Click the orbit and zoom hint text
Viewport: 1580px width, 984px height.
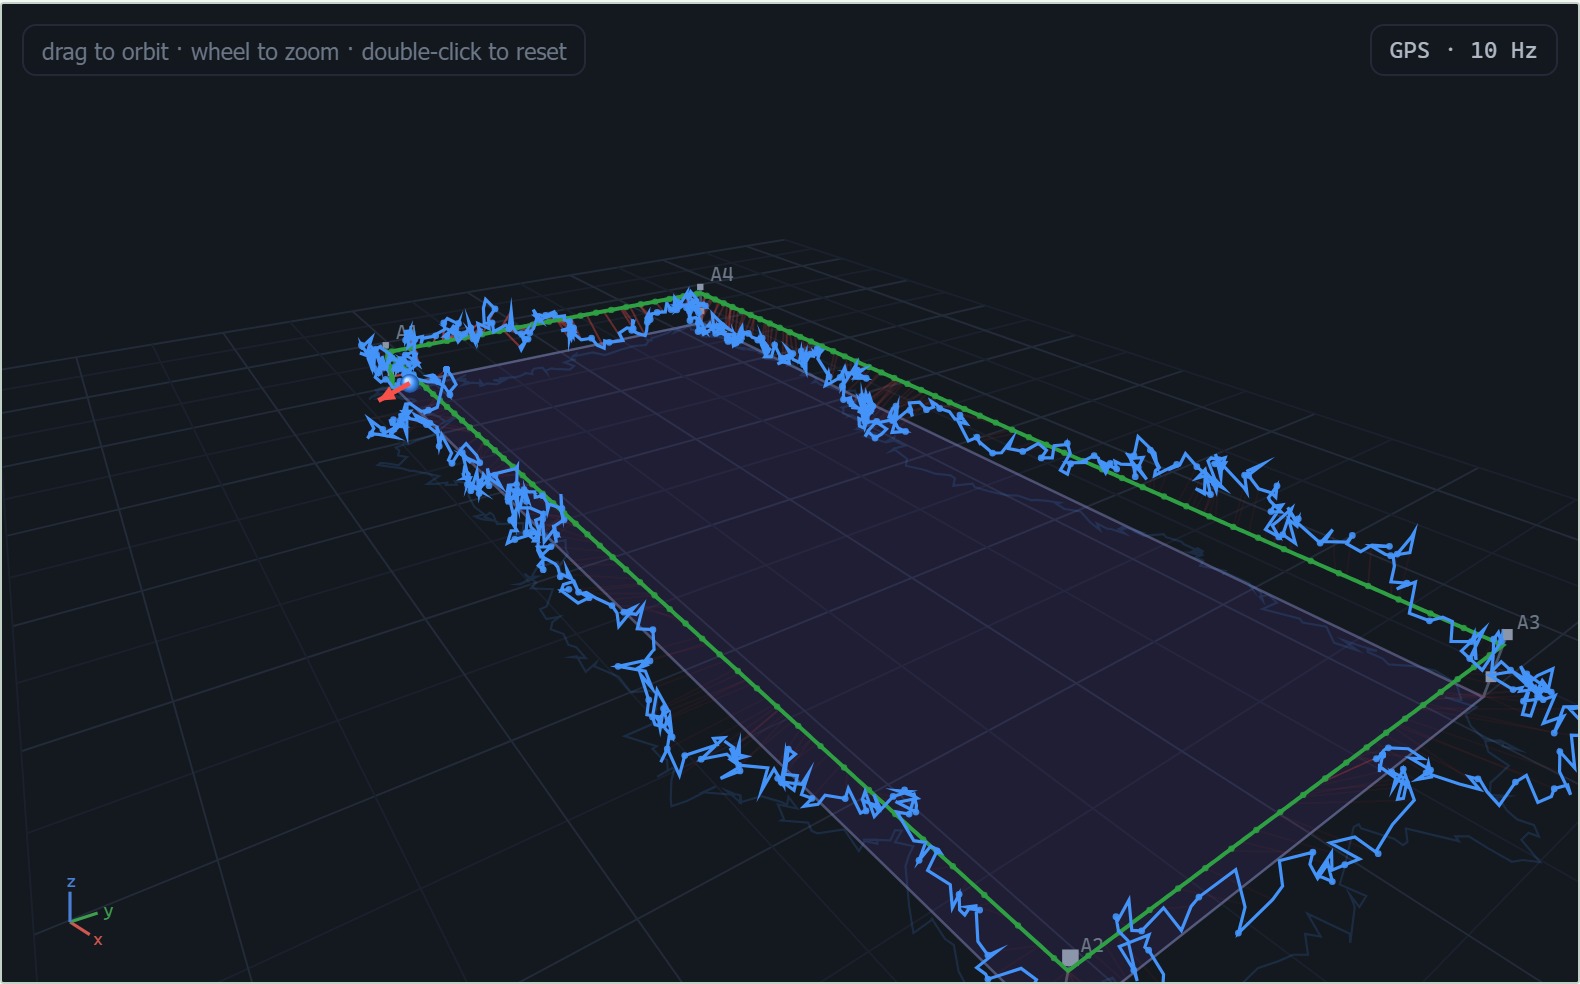[304, 51]
